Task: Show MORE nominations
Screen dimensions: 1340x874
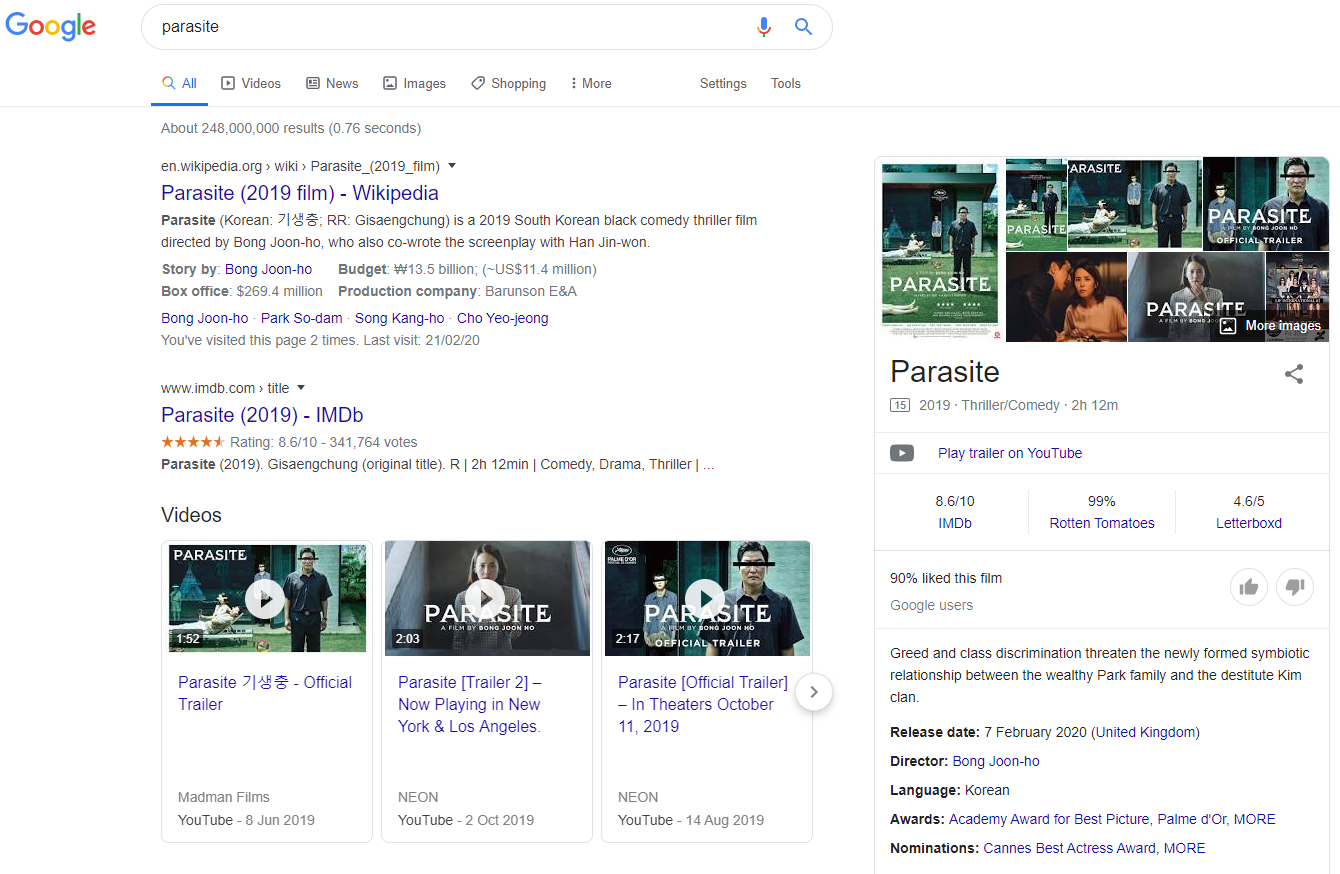Action: [x=1185, y=848]
